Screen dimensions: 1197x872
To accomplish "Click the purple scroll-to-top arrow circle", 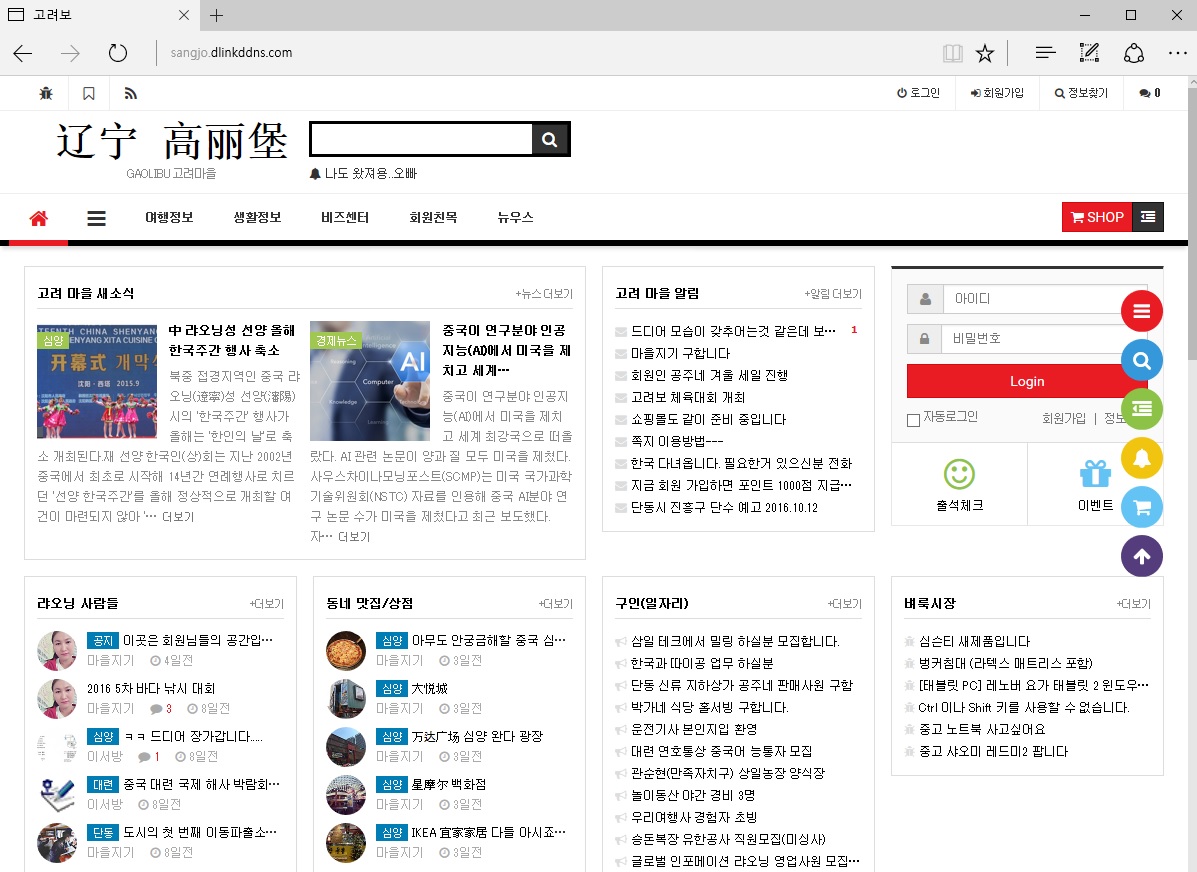I will [x=1141, y=556].
